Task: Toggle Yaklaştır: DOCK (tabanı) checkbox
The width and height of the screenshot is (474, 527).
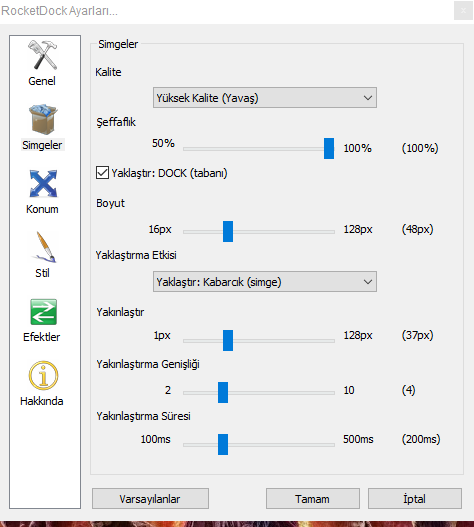Action: (x=102, y=173)
